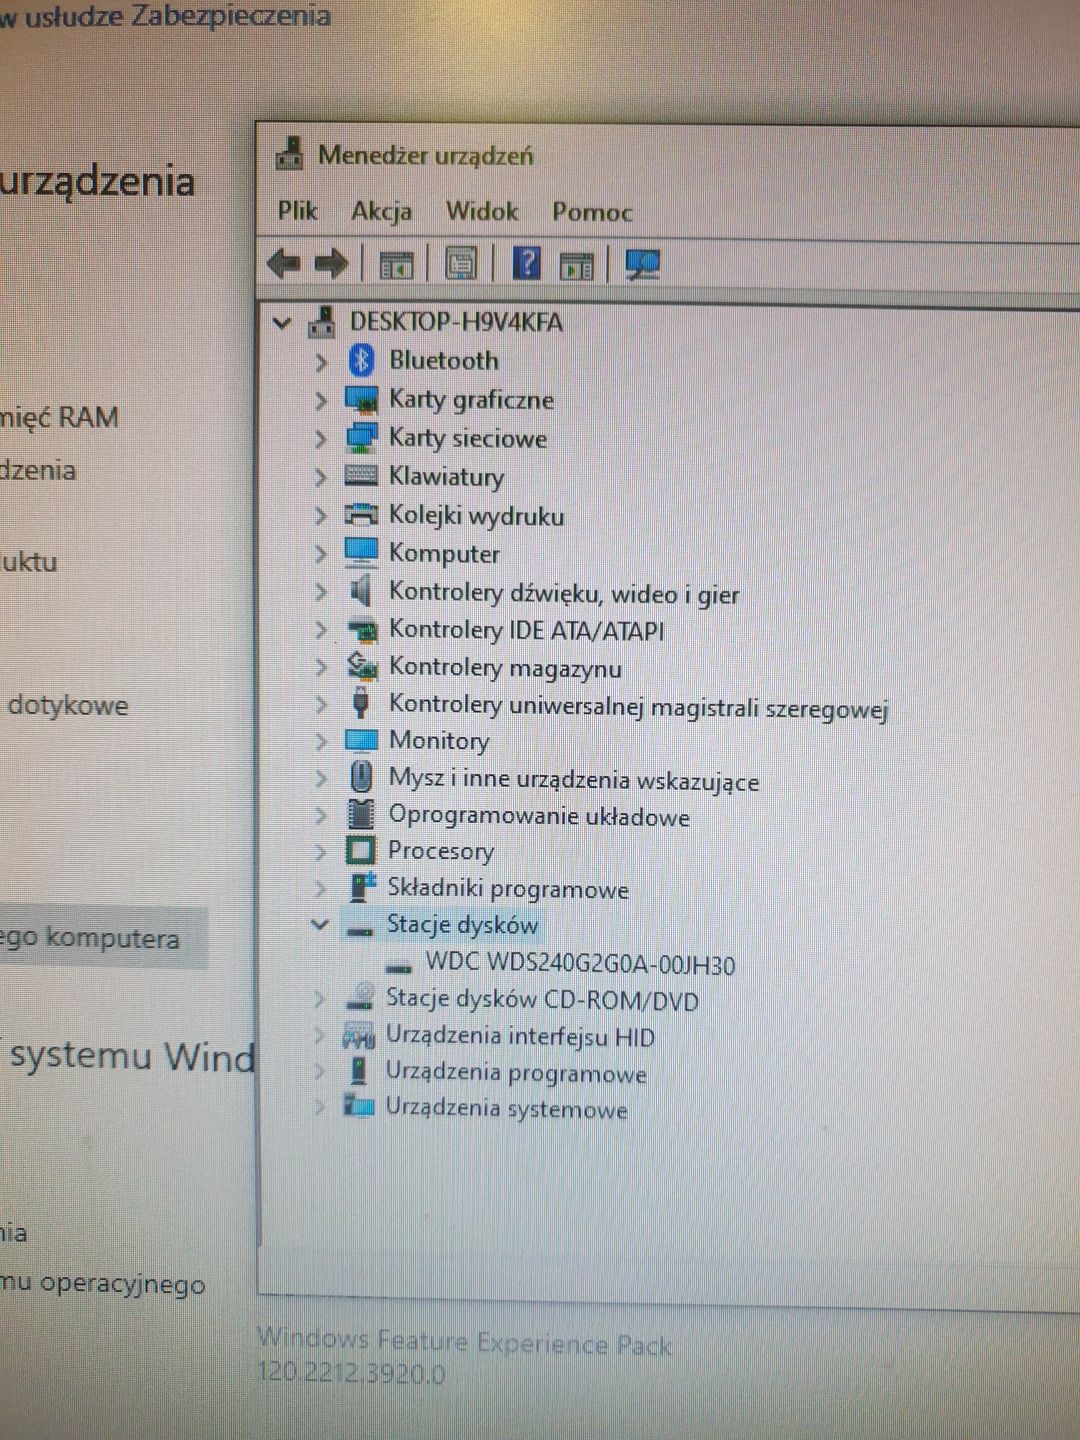1080x1440 pixels.
Task: Click the Forward arrow toolbar icon
Action: 331,264
